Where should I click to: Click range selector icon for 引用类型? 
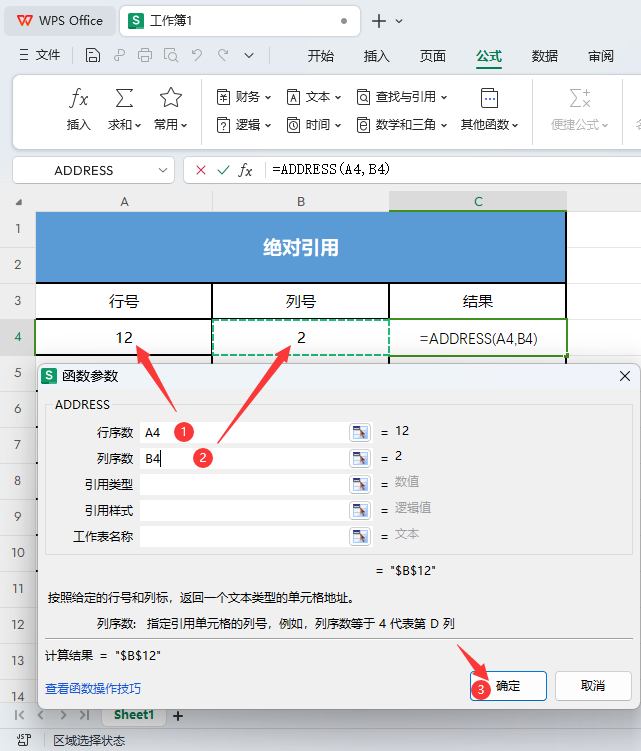click(360, 484)
